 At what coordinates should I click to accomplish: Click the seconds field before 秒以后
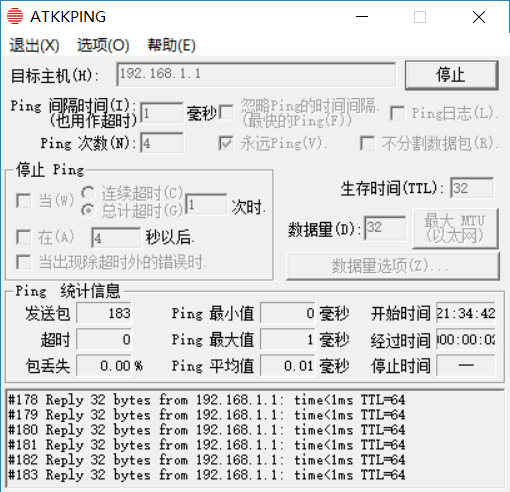[x=116, y=238]
